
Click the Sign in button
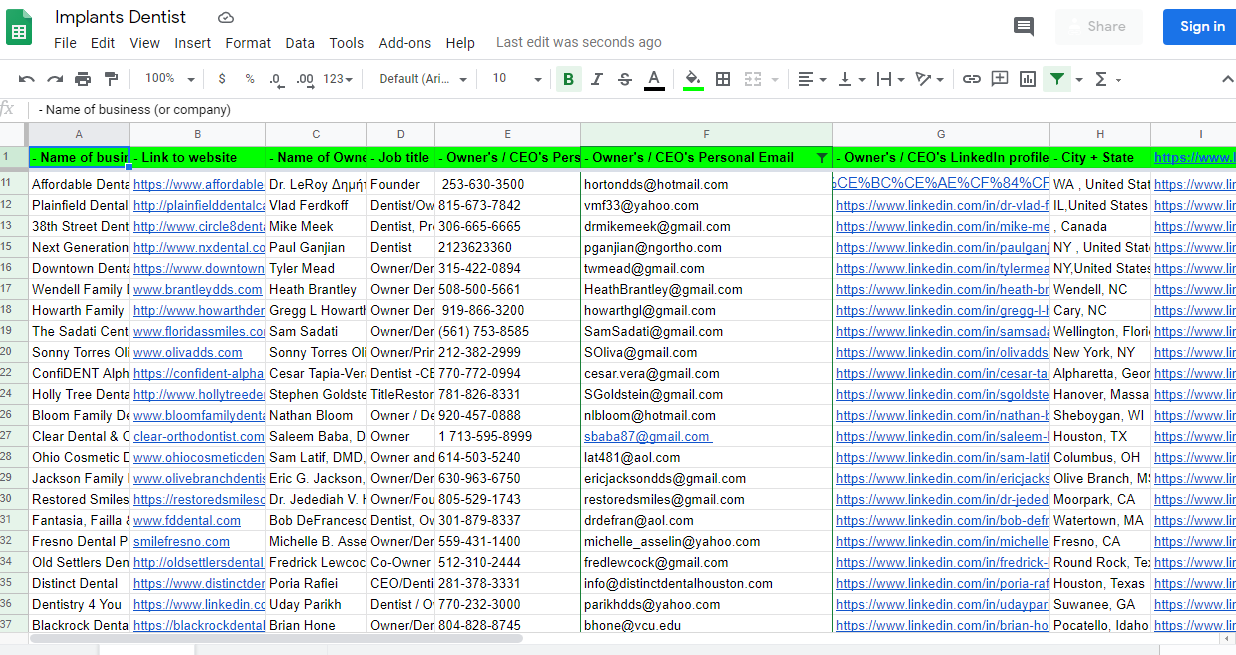click(1201, 27)
